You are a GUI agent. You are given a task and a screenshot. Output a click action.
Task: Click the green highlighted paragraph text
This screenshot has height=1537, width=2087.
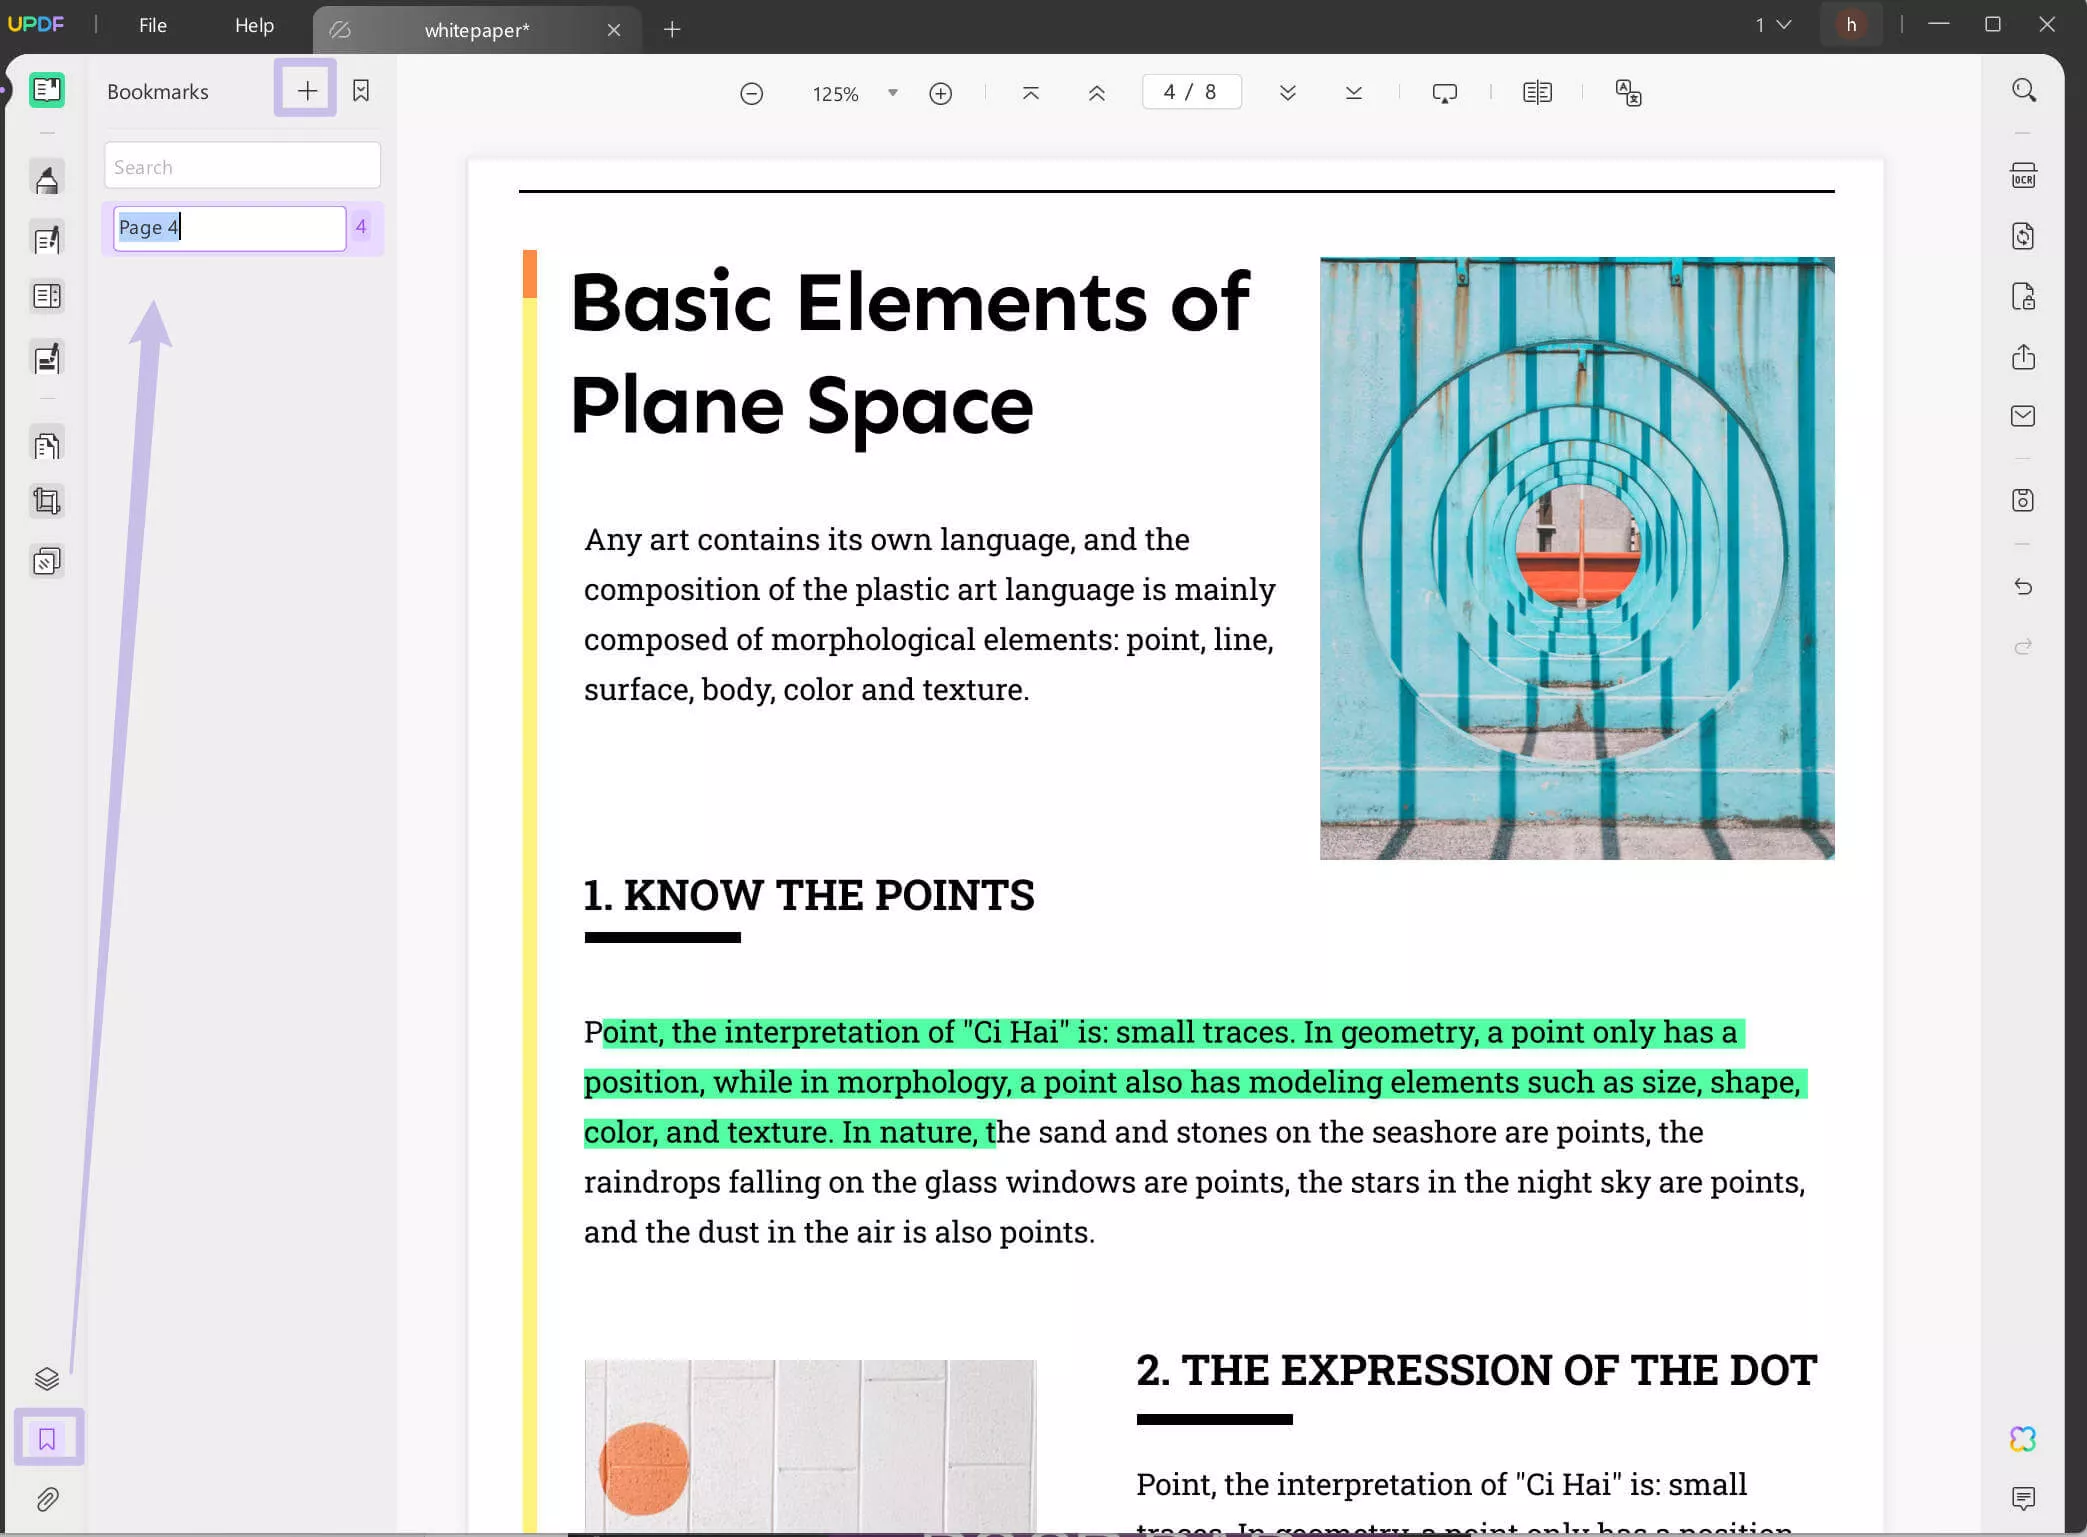[1195, 1082]
